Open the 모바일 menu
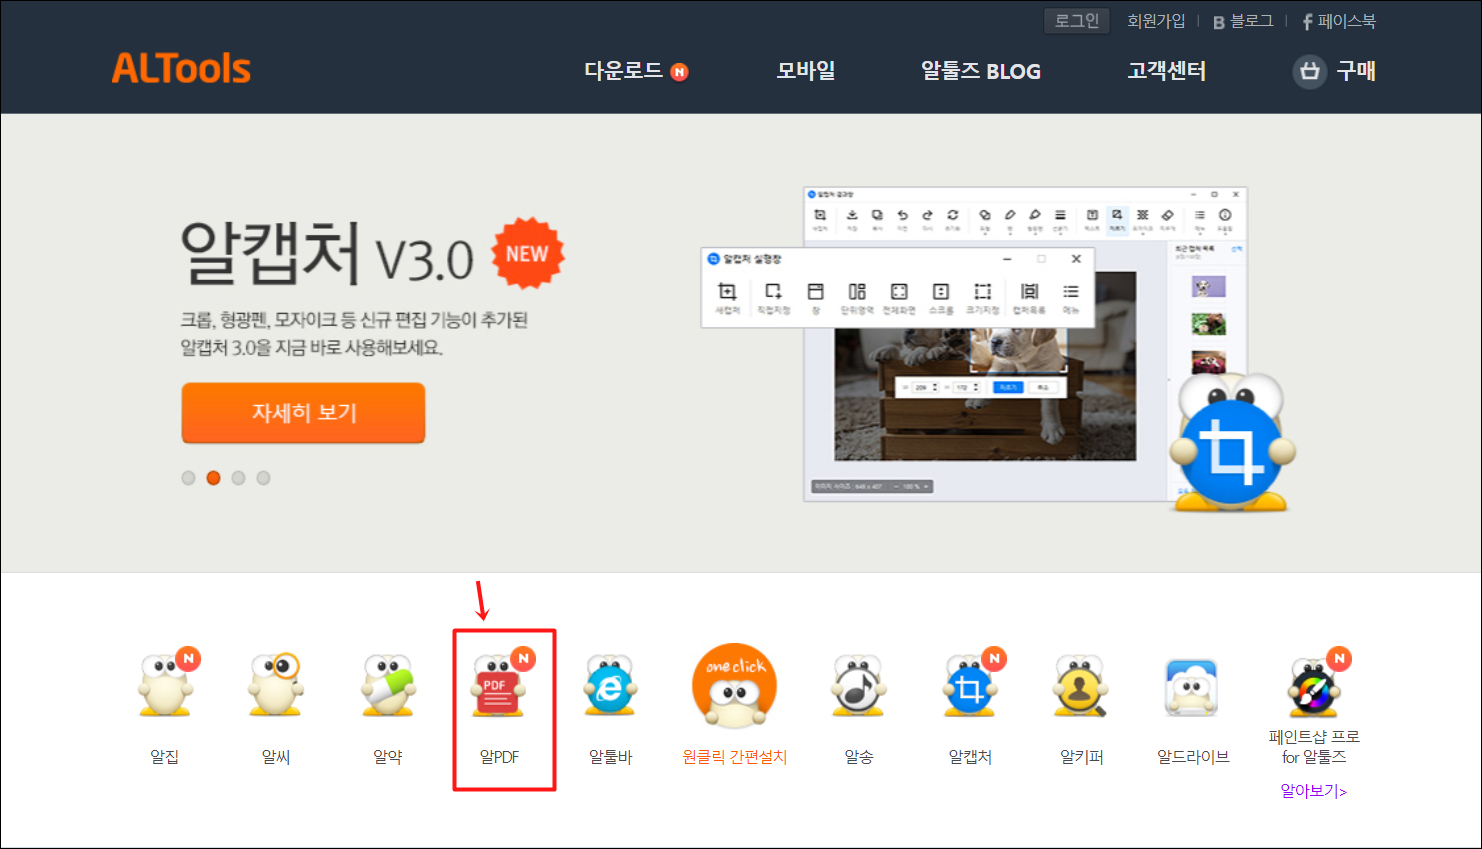The image size is (1482, 849). (x=806, y=71)
